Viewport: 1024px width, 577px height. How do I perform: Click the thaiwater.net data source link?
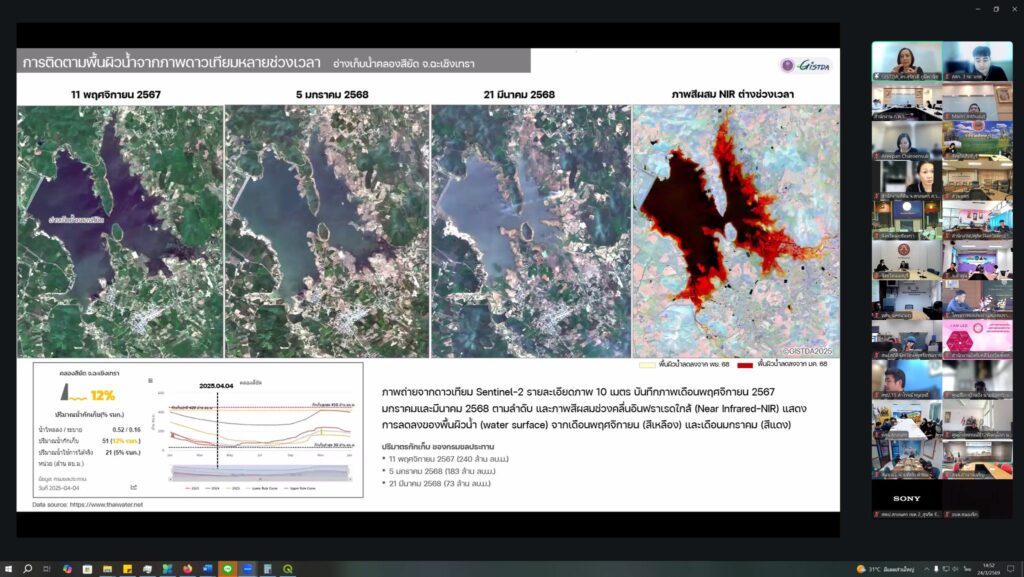[108, 504]
